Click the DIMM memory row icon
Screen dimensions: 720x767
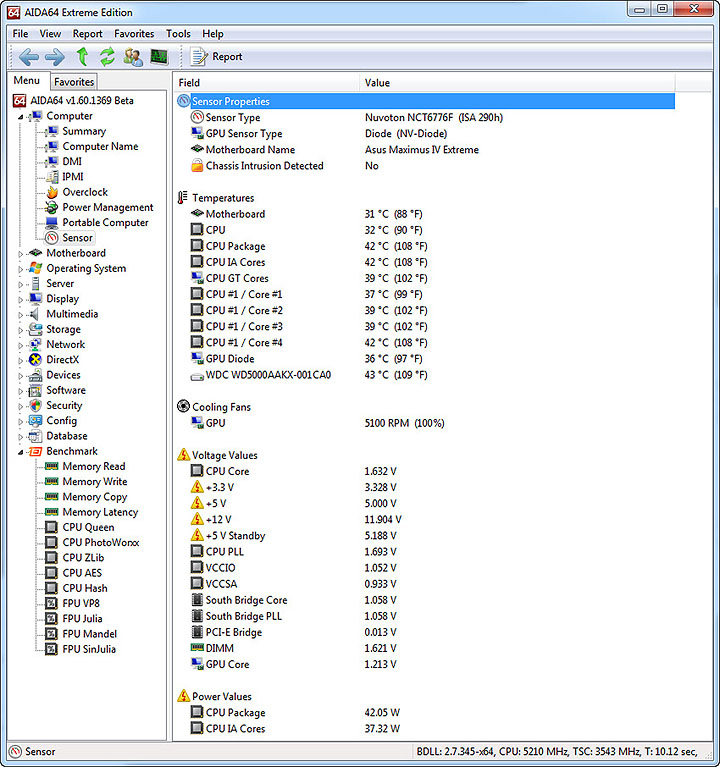(197, 648)
